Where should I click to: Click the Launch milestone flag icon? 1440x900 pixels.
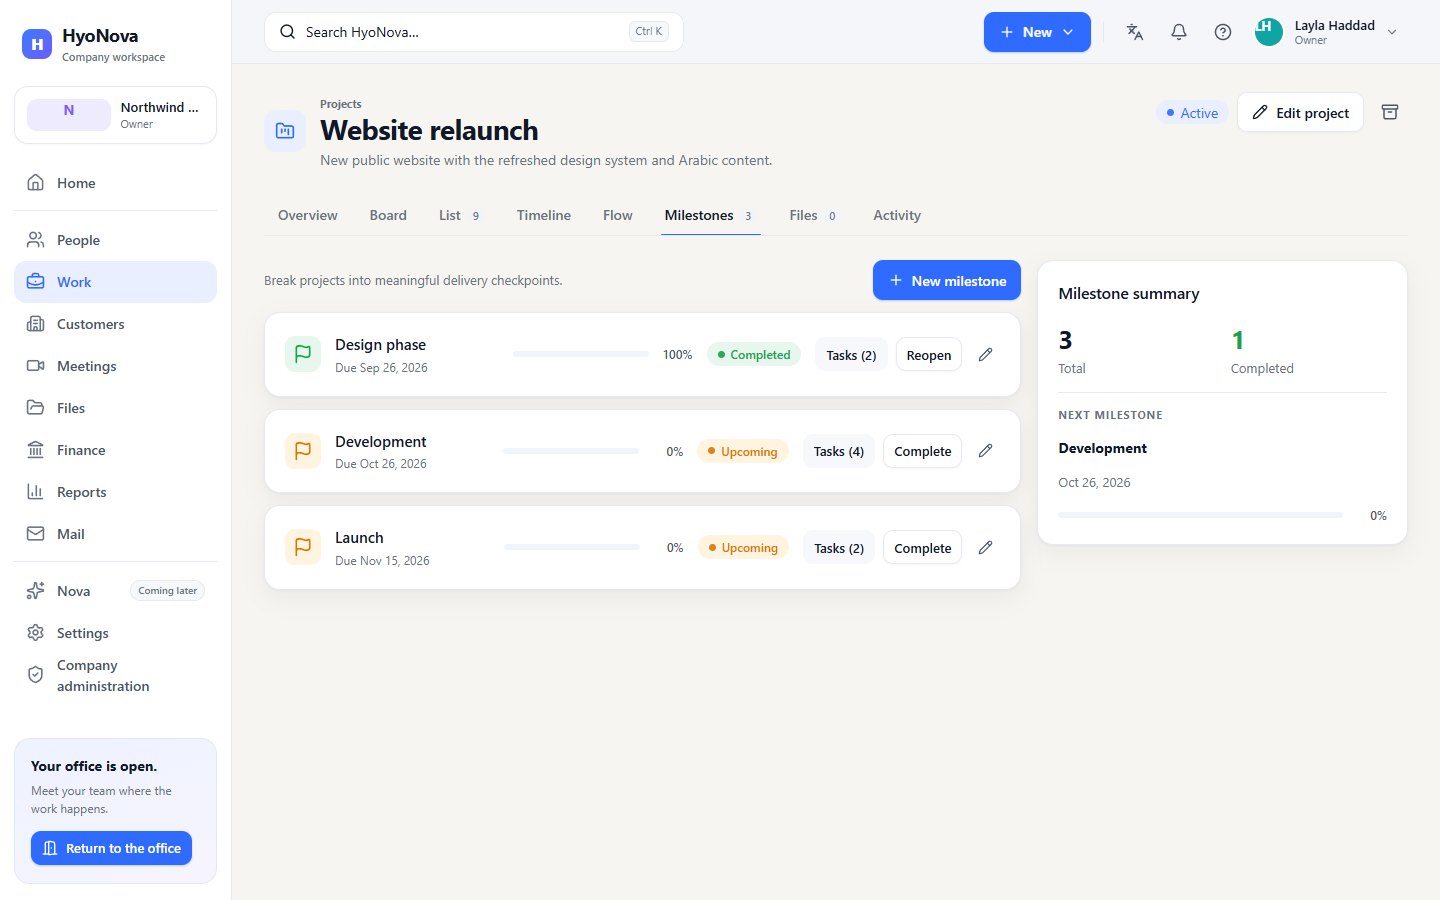pyautogui.click(x=303, y=548)
